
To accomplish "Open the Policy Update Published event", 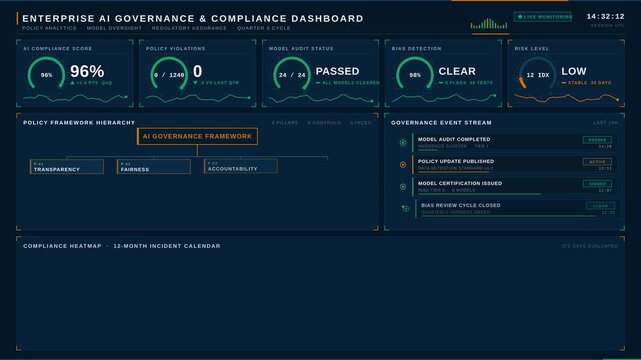I will [514, 165].
